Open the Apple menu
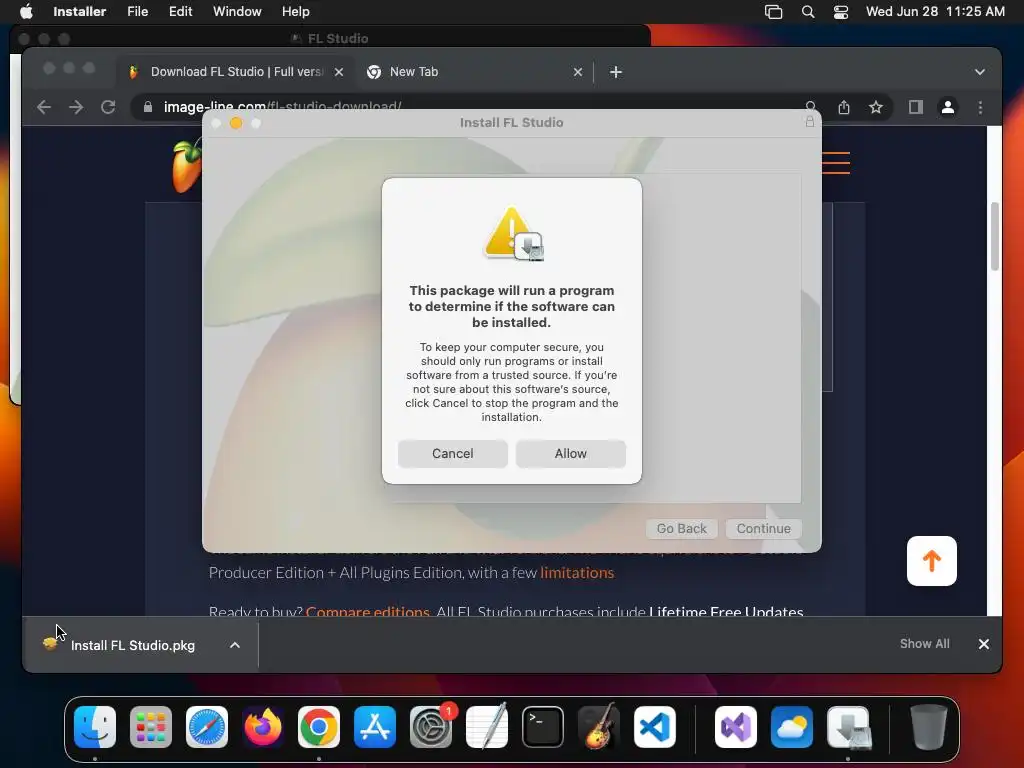The height and width of the screenshot is (768, 1024). [26, 11]
